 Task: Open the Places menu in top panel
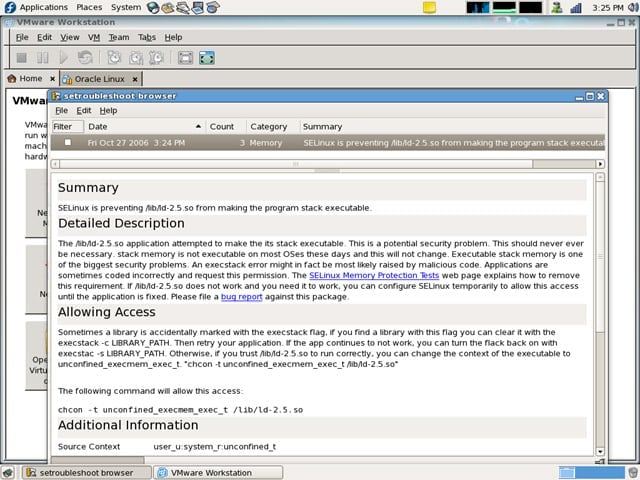click(89, 7)
